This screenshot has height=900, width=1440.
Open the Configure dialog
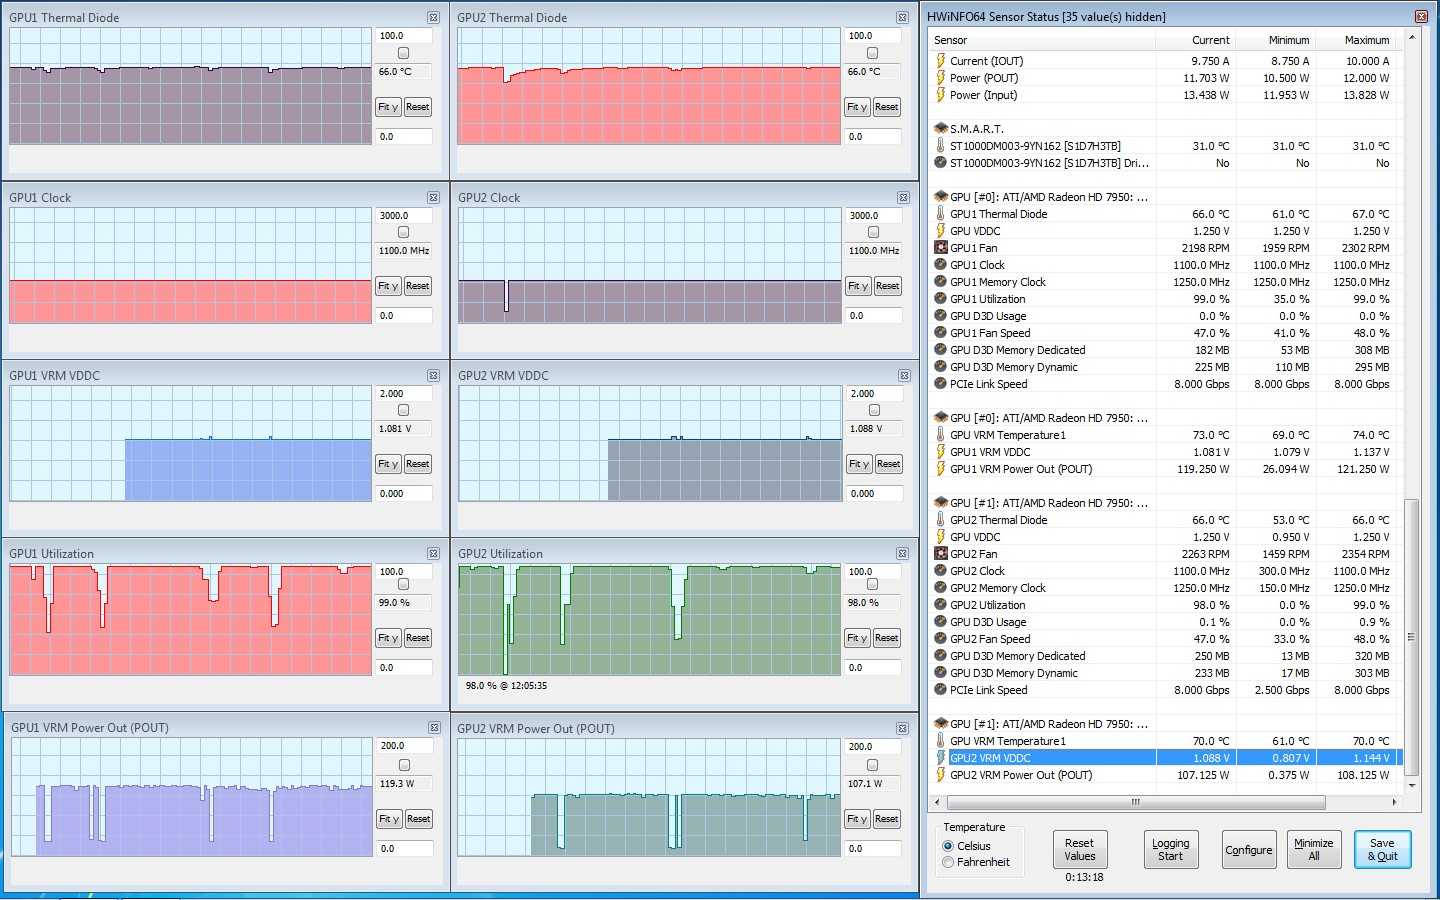[1248, 850]
